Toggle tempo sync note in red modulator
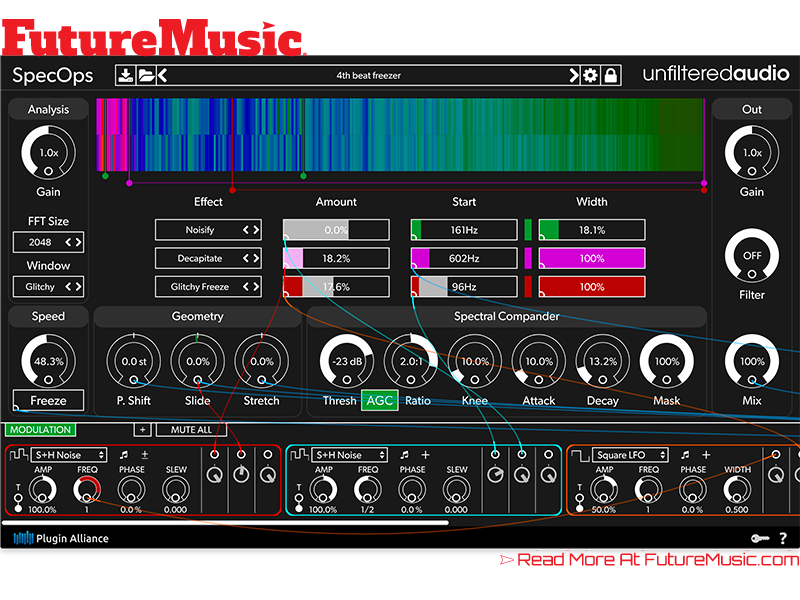Screen dimensions: 800x600 123,455
